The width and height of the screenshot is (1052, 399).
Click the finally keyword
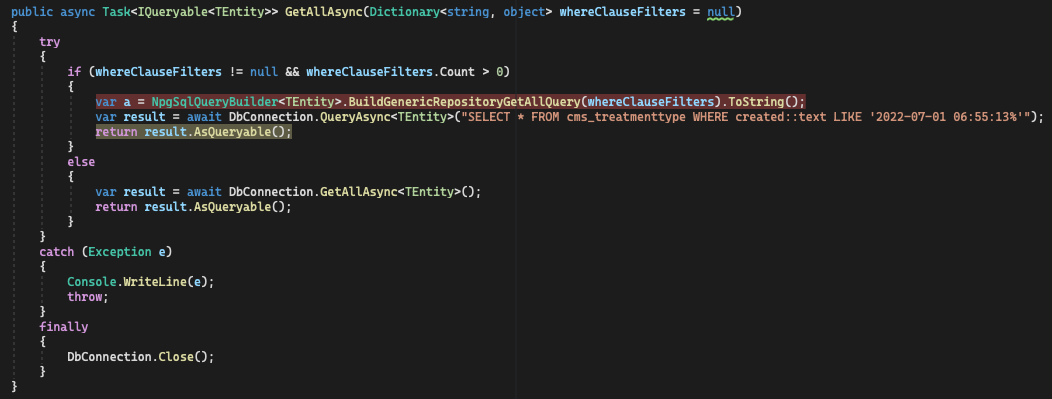point(64,327)
